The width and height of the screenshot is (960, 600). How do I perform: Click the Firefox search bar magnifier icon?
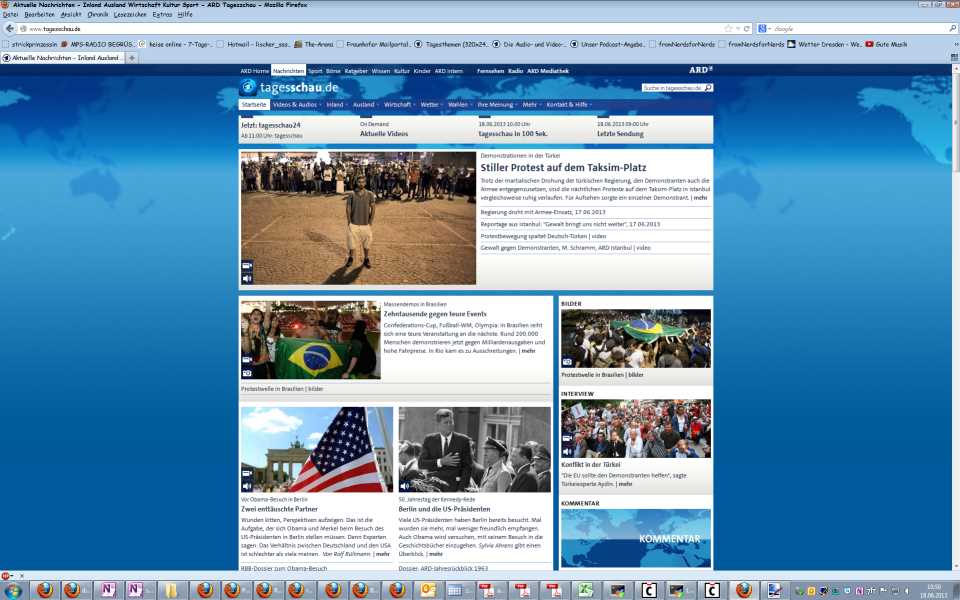(x=952, y=29)
